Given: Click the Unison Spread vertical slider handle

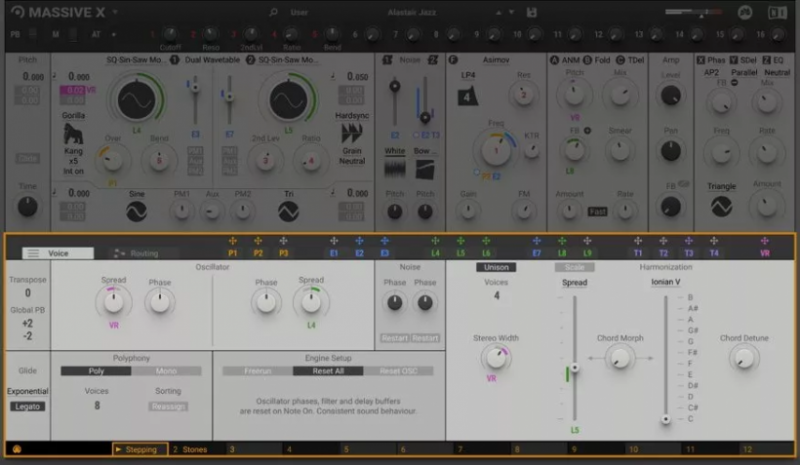Looking at the screenshot, I should (x=574, y=368).
